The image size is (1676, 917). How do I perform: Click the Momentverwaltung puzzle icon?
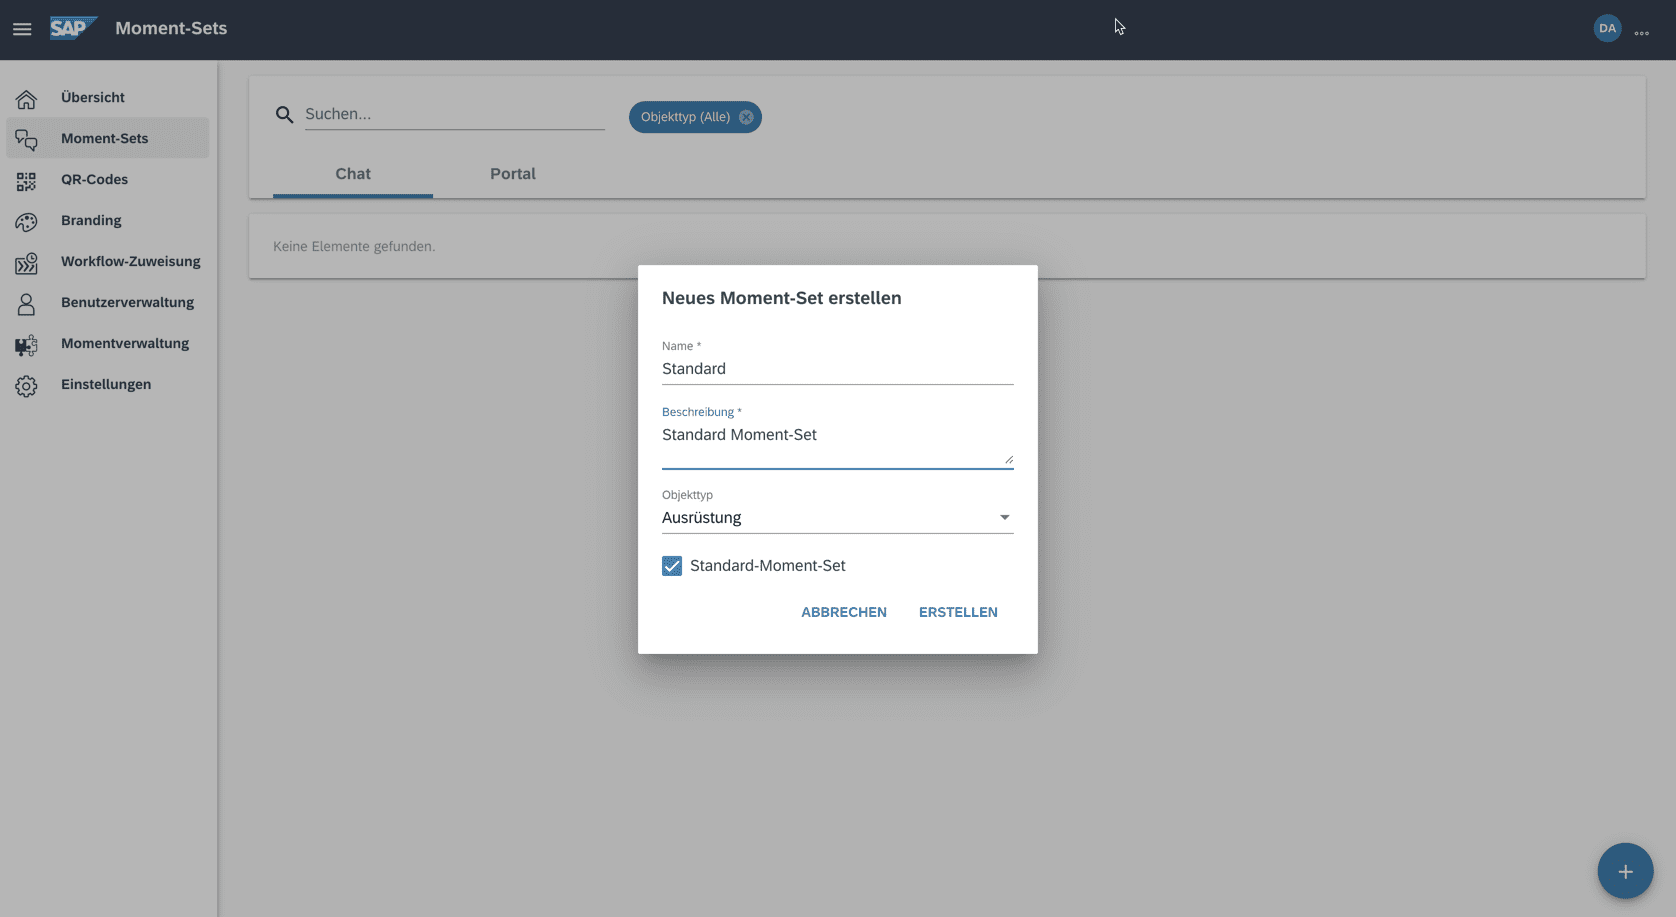click(26, 345)
